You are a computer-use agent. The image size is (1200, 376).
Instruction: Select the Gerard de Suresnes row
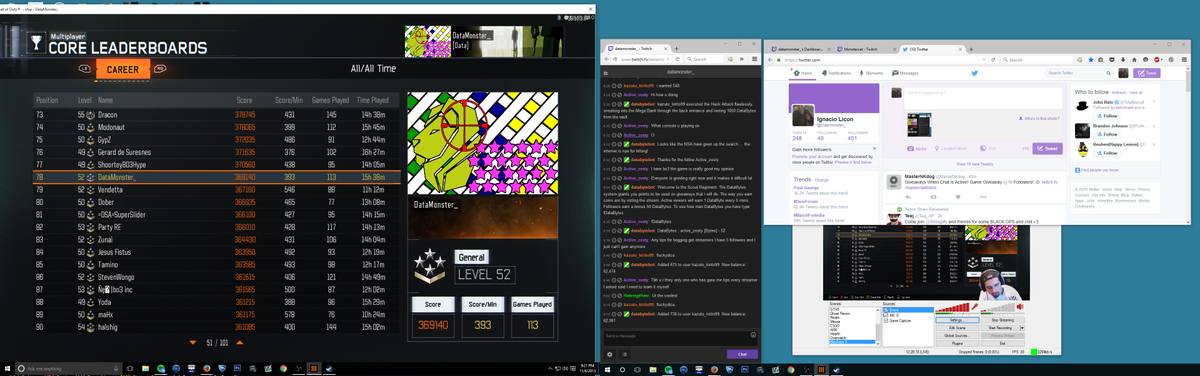215,151
